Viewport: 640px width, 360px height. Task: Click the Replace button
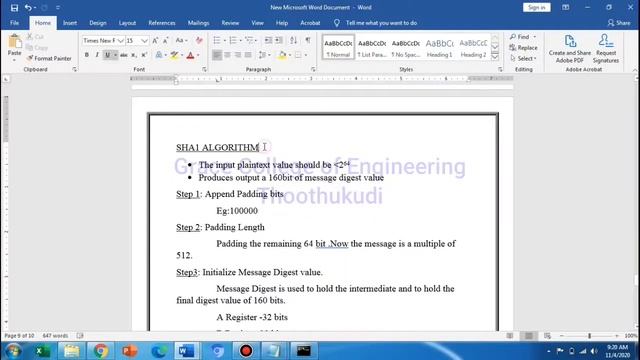click(523, 48)
